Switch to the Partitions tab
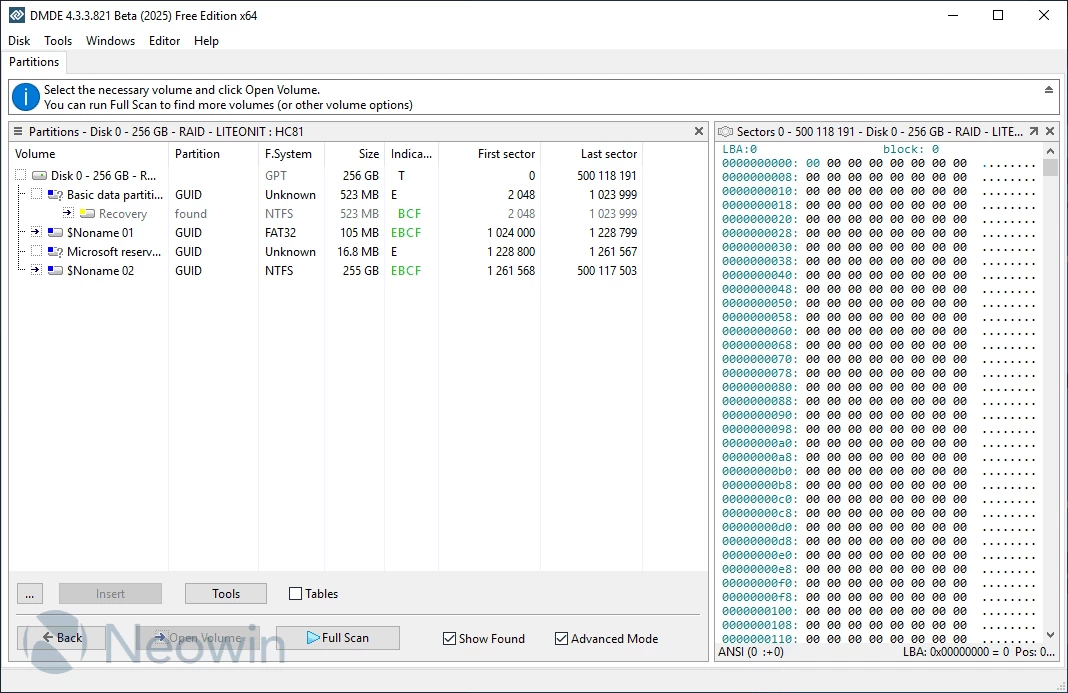1068x693 pixels. pyautogui.click(x=34, y=62)
